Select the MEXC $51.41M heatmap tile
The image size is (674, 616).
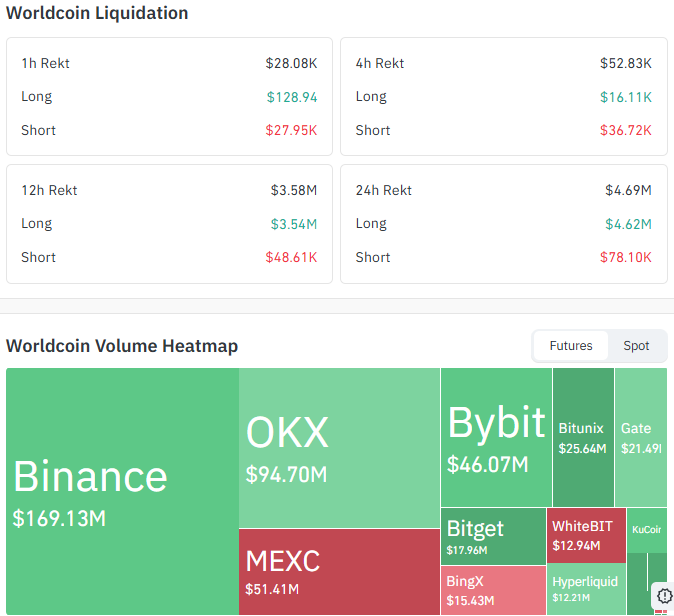coord(340,572)
